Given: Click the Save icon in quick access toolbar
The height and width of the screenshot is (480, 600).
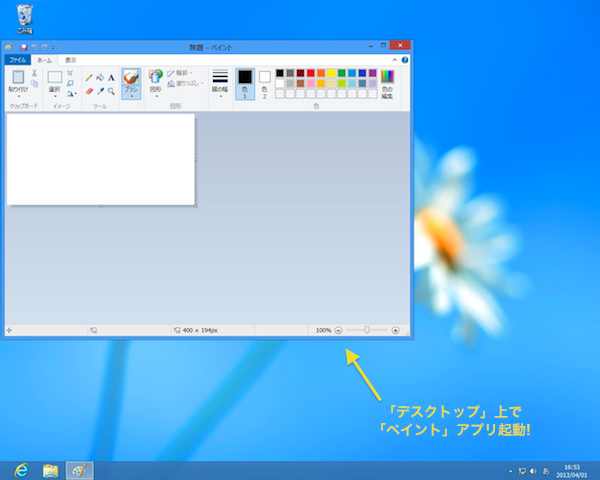Looking at the screenshot, I should click(x=24, y=47).
